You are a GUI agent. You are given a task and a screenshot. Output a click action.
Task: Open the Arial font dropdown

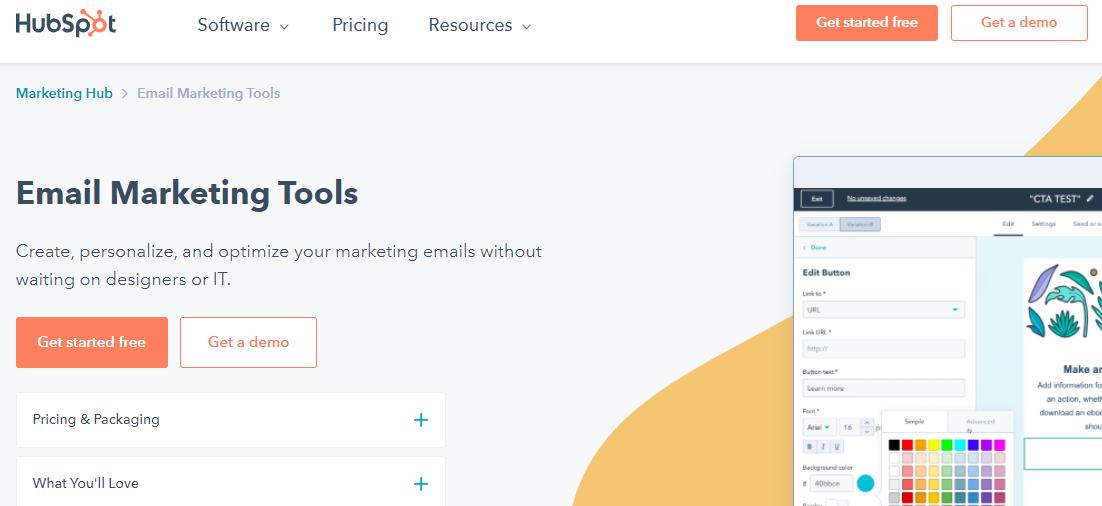(x=819, y=427)
